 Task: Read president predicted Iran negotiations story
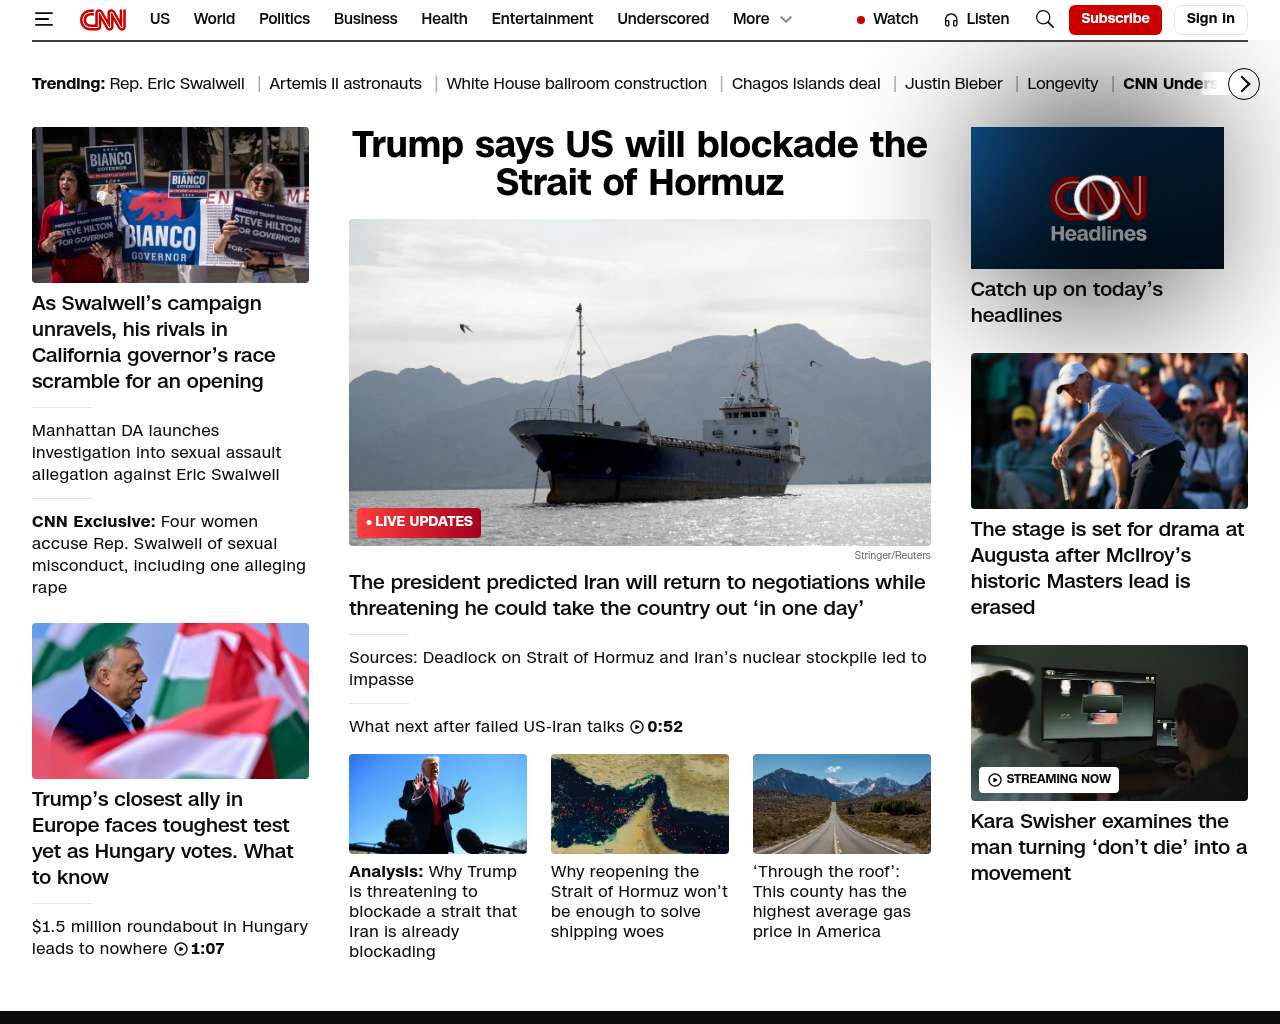[637, 595]
